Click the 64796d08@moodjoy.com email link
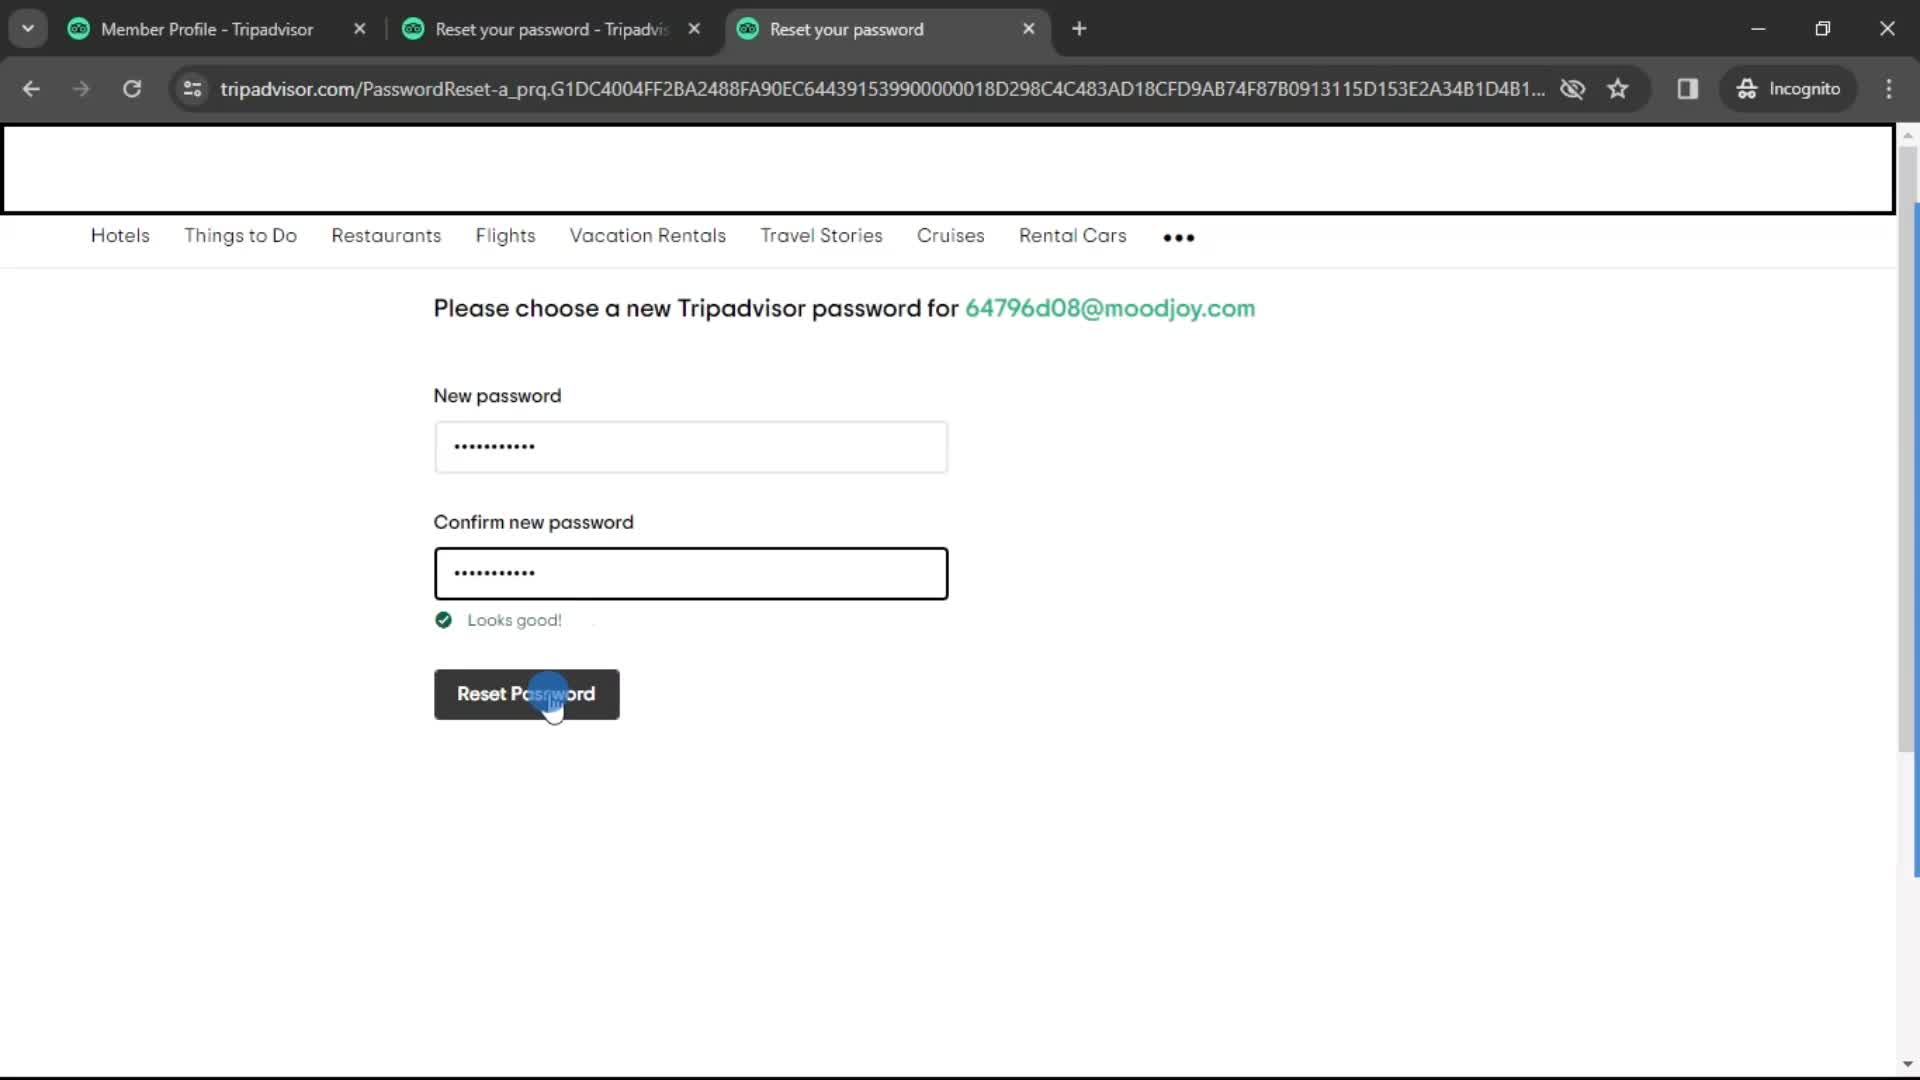Viewport: 1920px width, 1080px height. (1110, 309)
